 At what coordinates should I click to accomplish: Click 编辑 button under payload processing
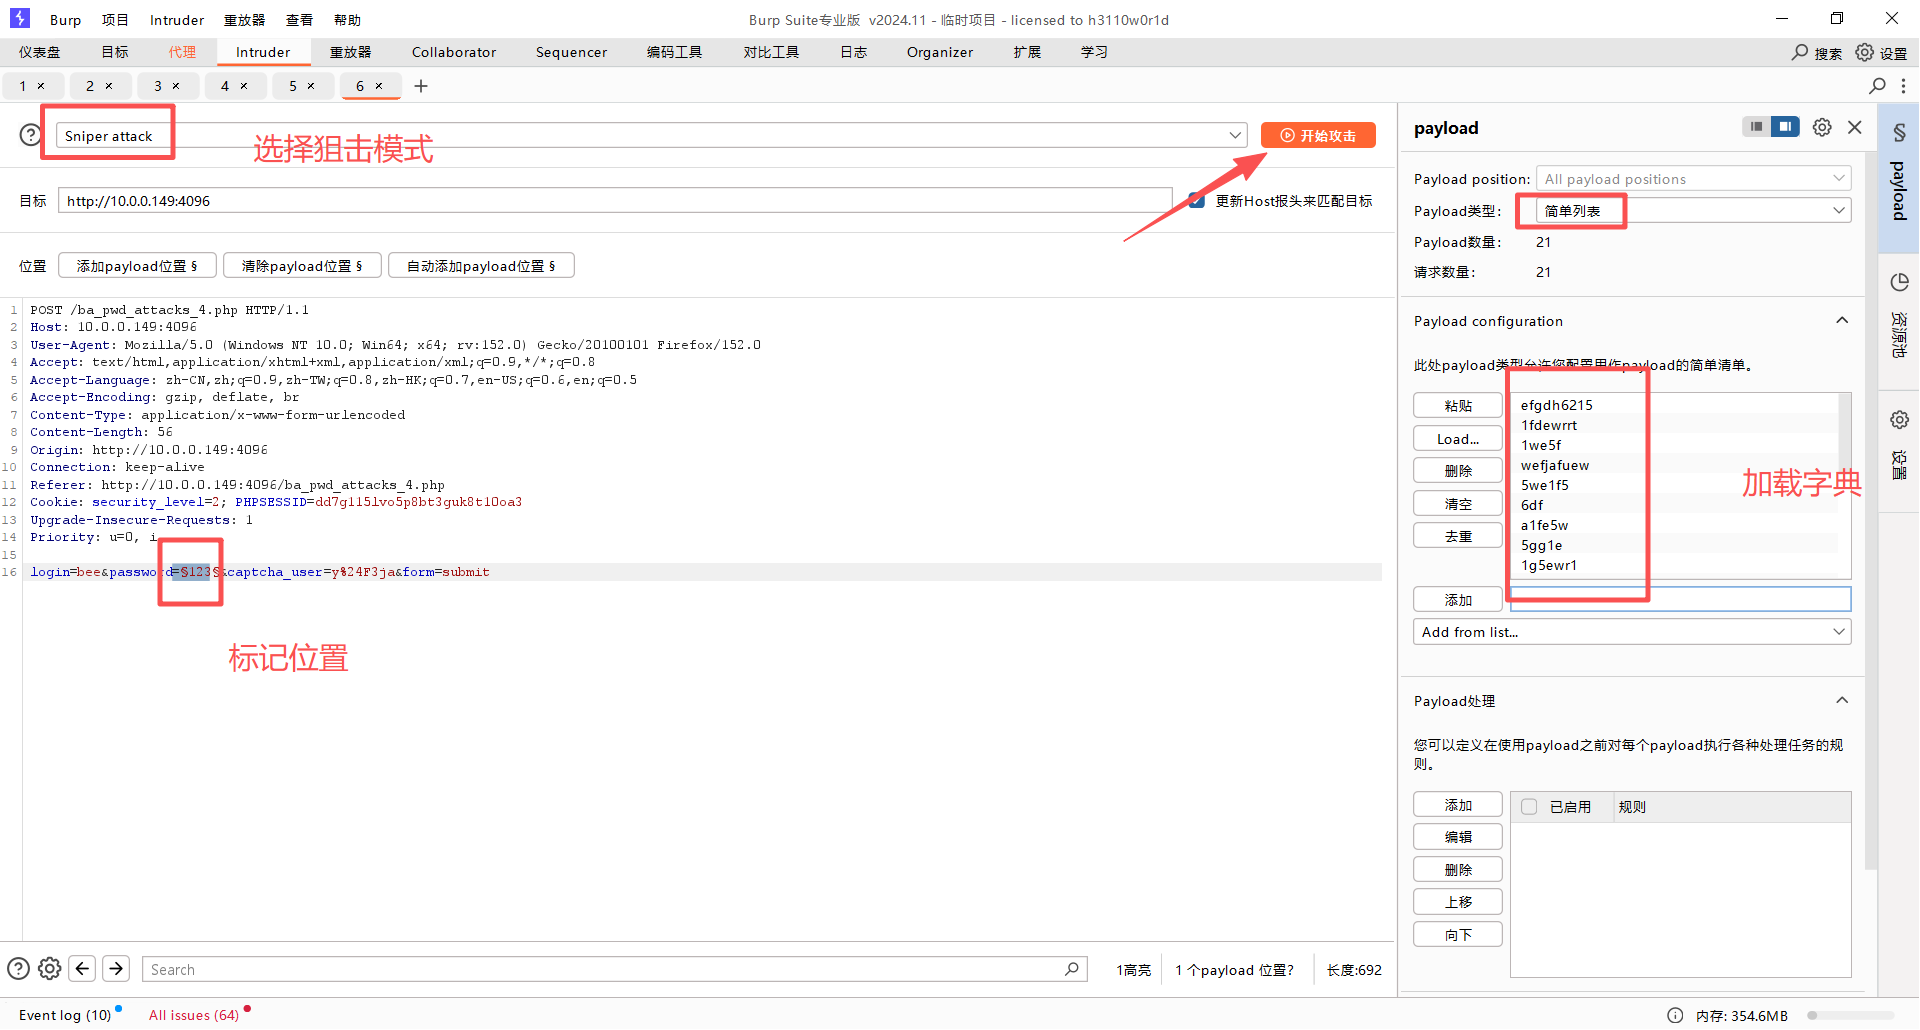tap(1458, 837)
